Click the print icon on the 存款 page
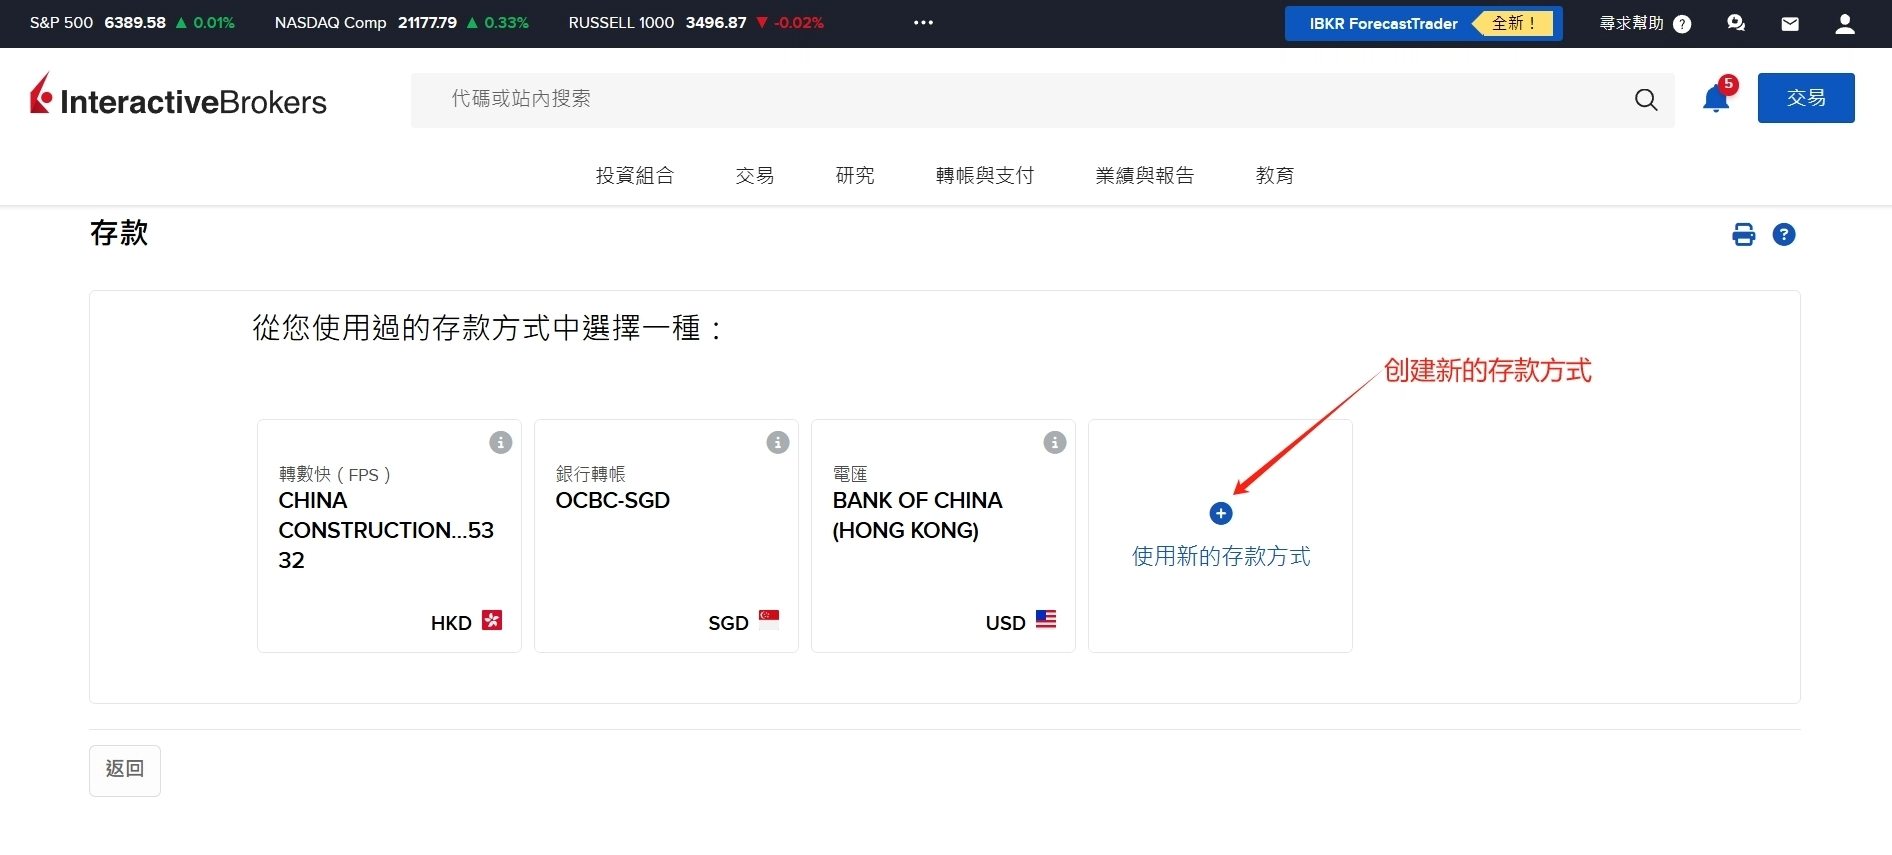This screenshot has height=855, width=1892. pos(1743,234)
